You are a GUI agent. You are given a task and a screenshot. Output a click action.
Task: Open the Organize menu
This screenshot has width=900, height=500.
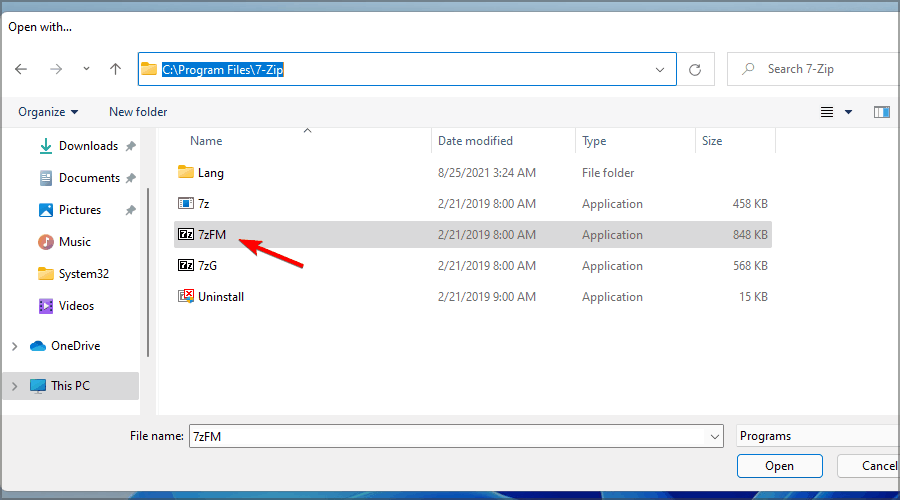point(48,112)
